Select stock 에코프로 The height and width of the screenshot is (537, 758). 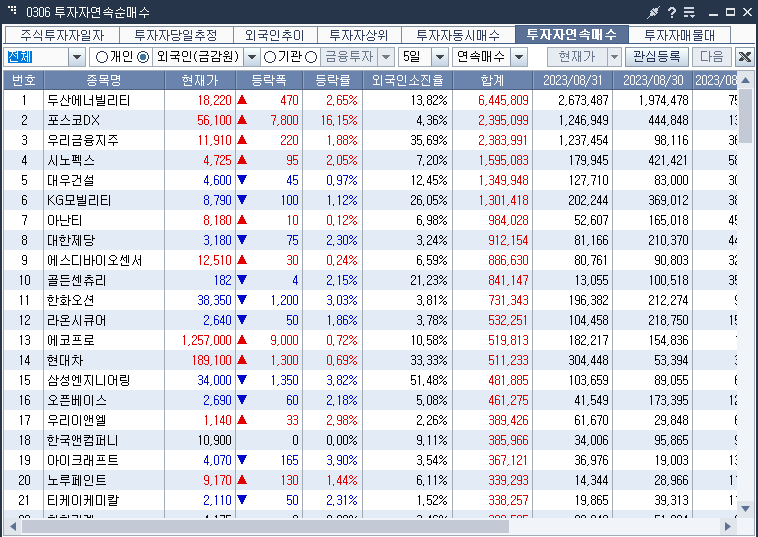71,341
